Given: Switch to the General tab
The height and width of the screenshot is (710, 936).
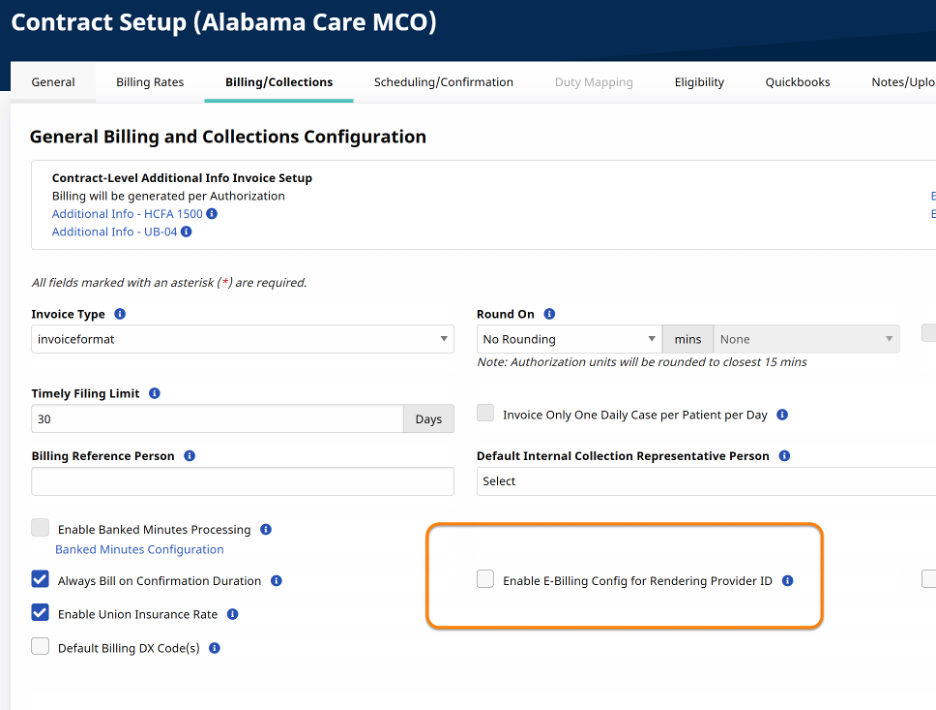Looking at the screenshot, I should pyautogui.click(x=53, y=82).
